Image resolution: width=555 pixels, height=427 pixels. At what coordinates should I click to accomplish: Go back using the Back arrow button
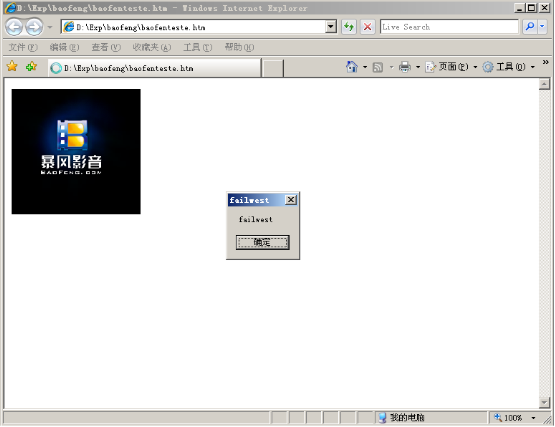(x=14, y=27)
